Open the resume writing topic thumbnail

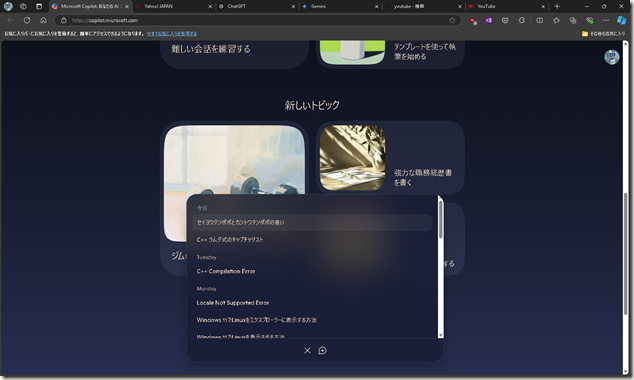pos(352,158)
